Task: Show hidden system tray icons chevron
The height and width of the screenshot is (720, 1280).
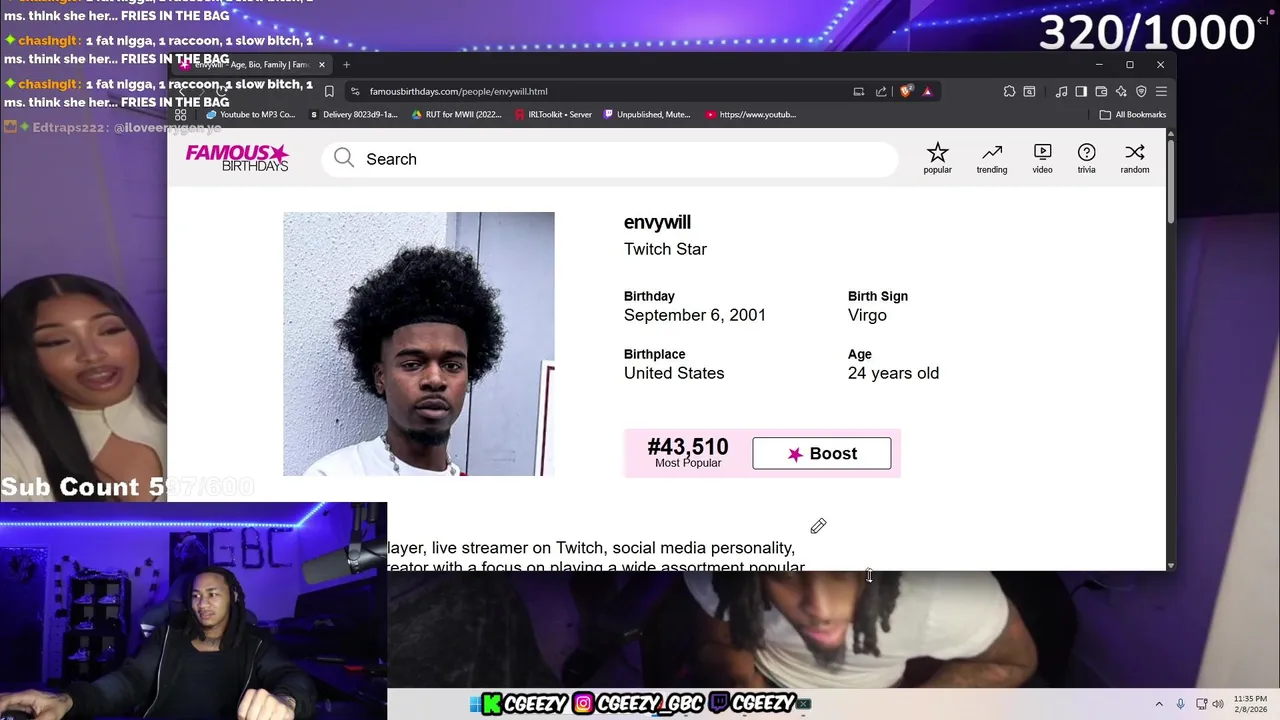Action: (1159, 704)
